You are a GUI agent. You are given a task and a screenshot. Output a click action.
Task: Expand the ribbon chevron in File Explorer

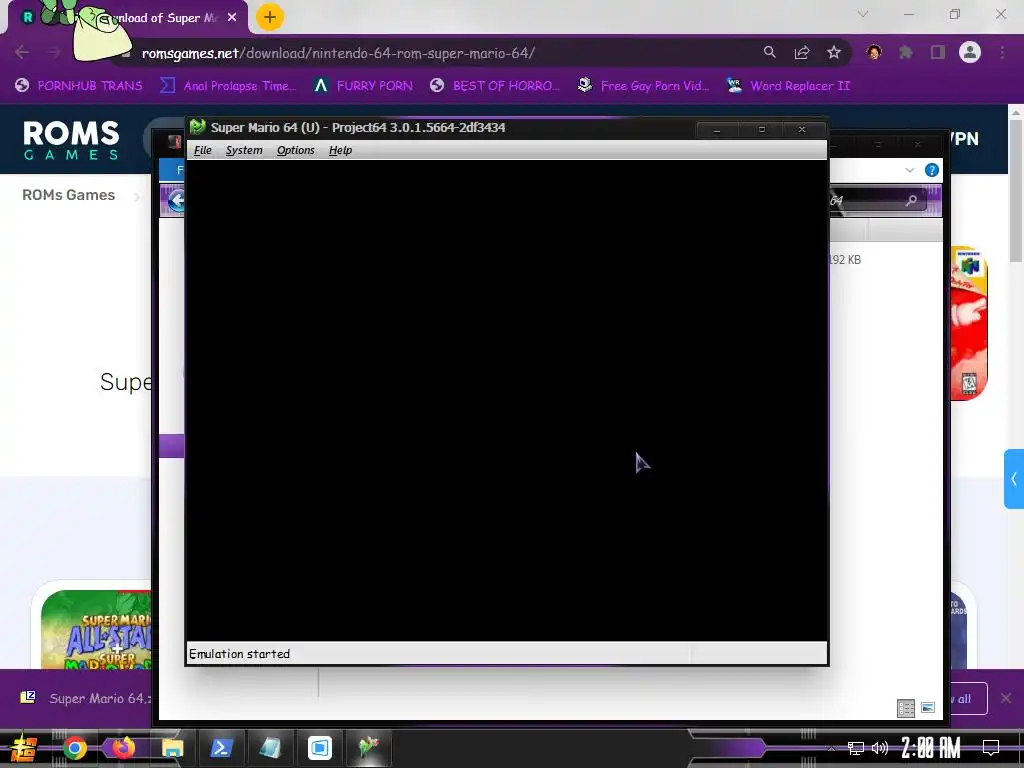[x=910, y=170]
